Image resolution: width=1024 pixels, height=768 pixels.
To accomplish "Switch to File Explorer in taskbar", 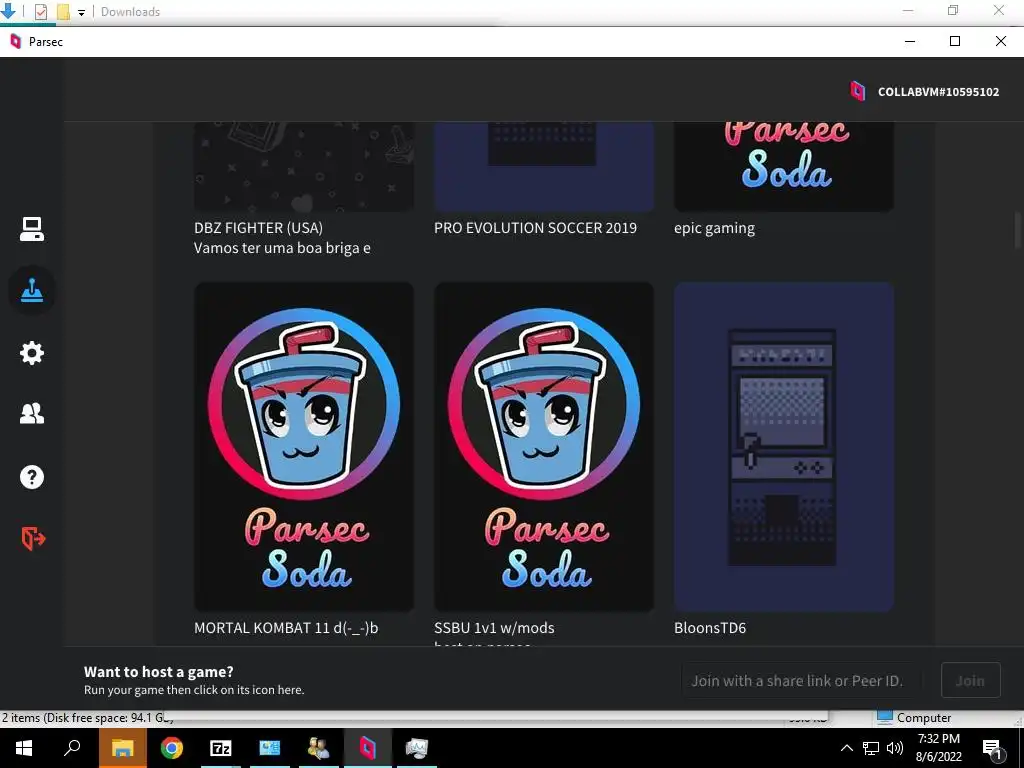I will (x=122, y=748).
